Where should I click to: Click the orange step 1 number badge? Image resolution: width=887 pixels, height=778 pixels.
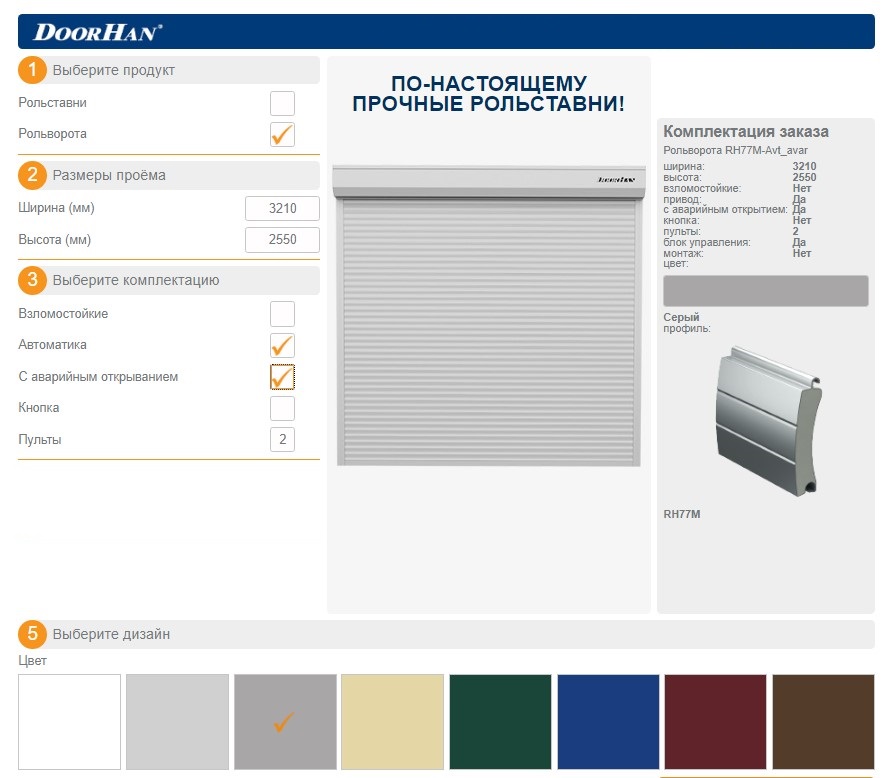tap(32, 70)
